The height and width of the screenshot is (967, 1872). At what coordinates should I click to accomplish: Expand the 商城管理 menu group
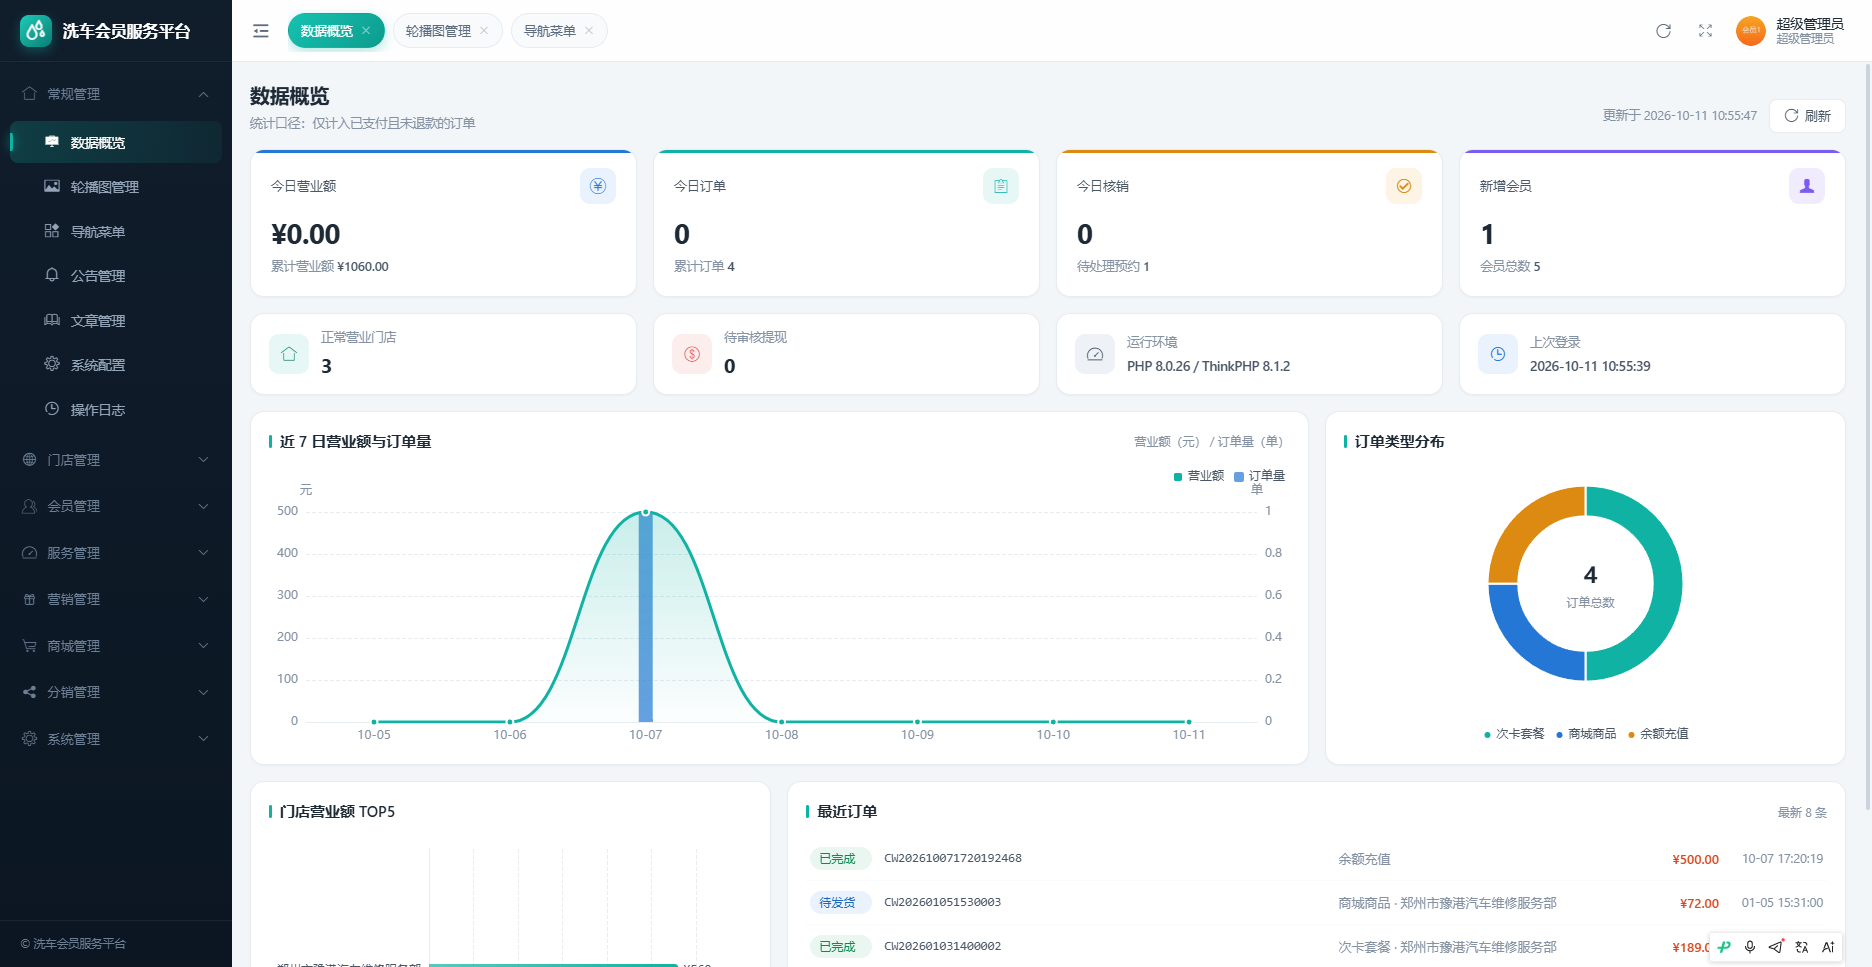[116, 646]
